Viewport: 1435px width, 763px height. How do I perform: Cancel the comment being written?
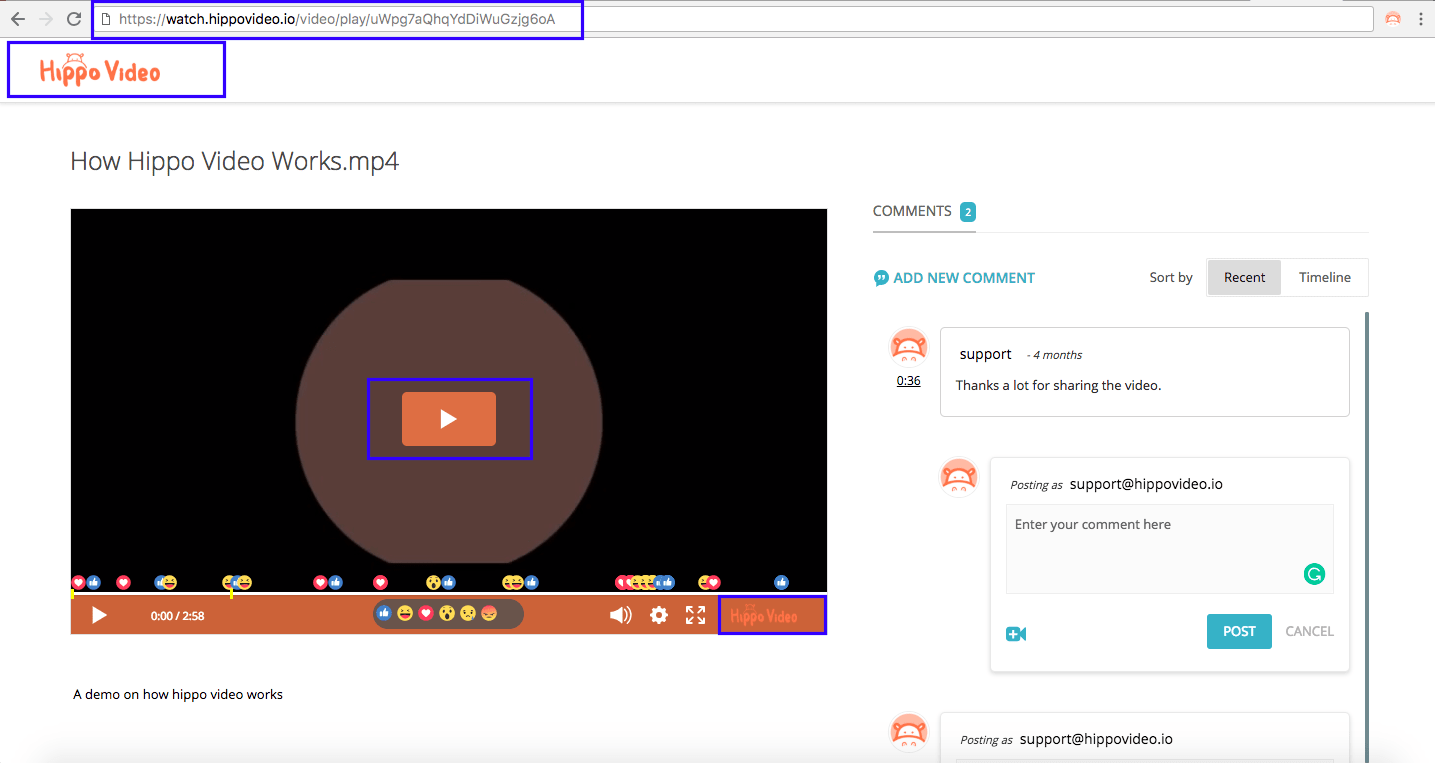coord(1309,631)
